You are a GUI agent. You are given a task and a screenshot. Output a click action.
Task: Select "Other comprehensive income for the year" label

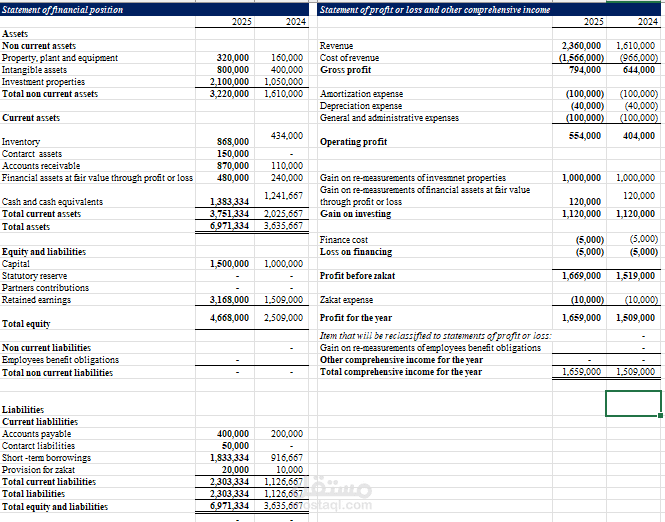click(x=401, y=360)
